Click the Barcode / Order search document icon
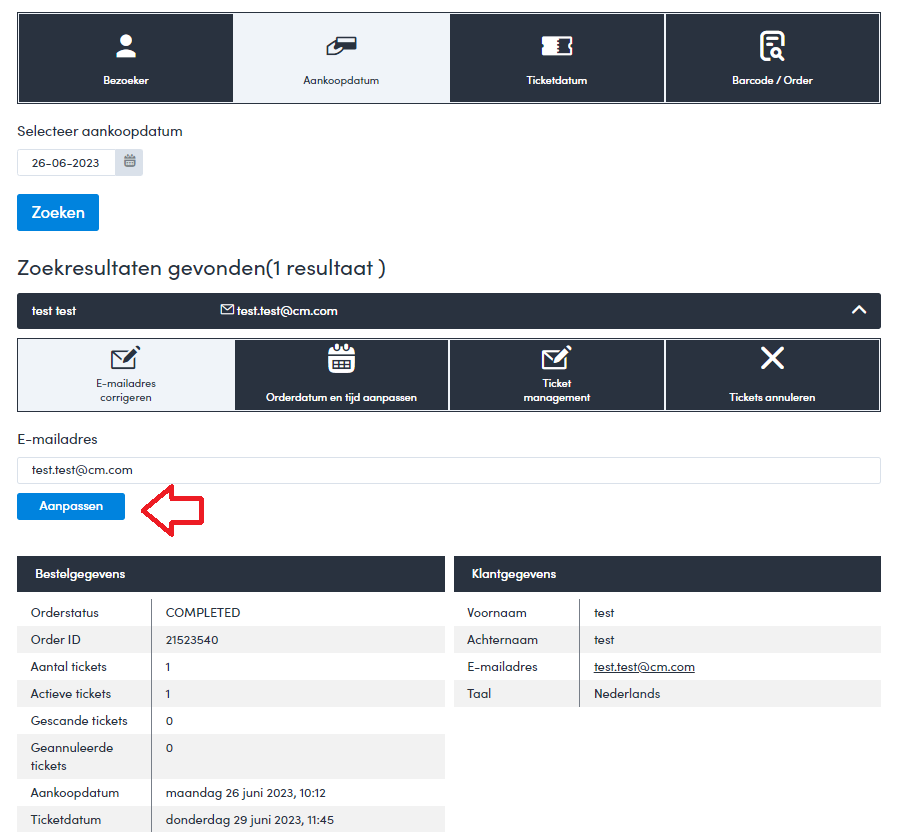The width and height of the screenshot is (913, 835). point(772,46)
